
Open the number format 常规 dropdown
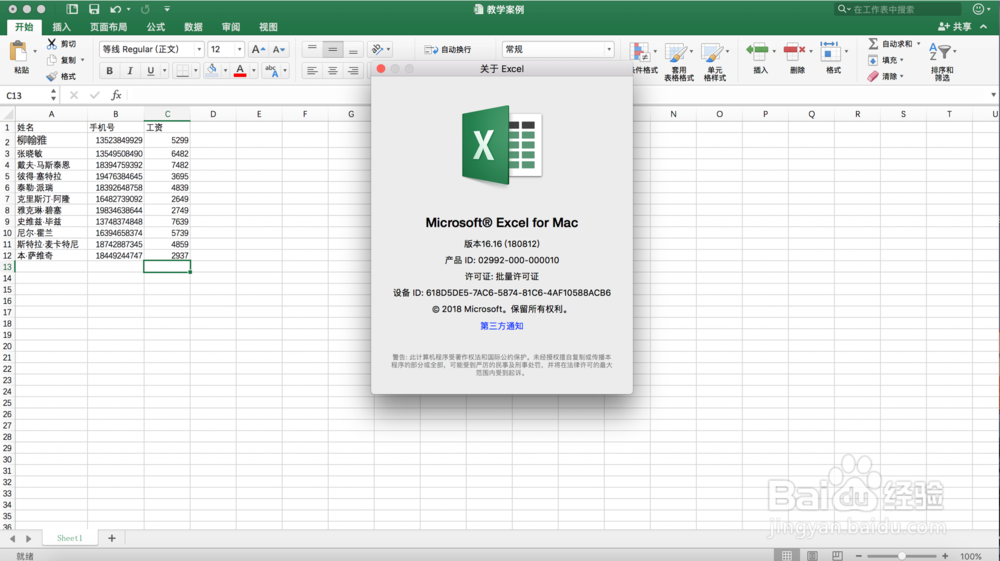coord(609,49)
